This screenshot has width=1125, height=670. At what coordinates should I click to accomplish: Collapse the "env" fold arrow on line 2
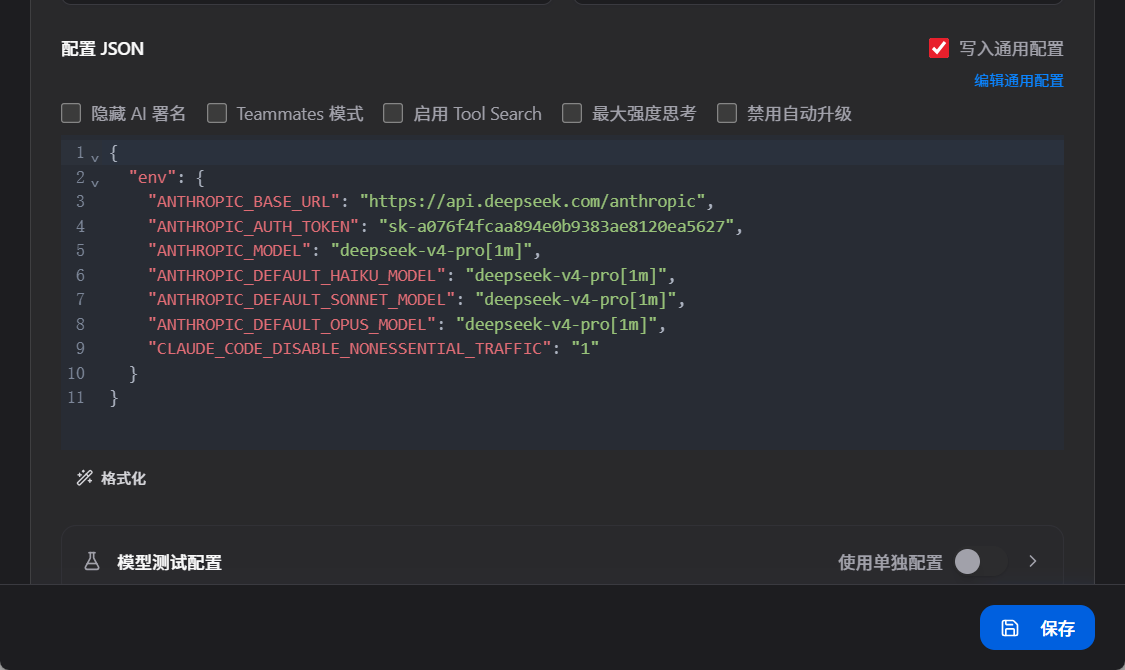tap(95, 182)
